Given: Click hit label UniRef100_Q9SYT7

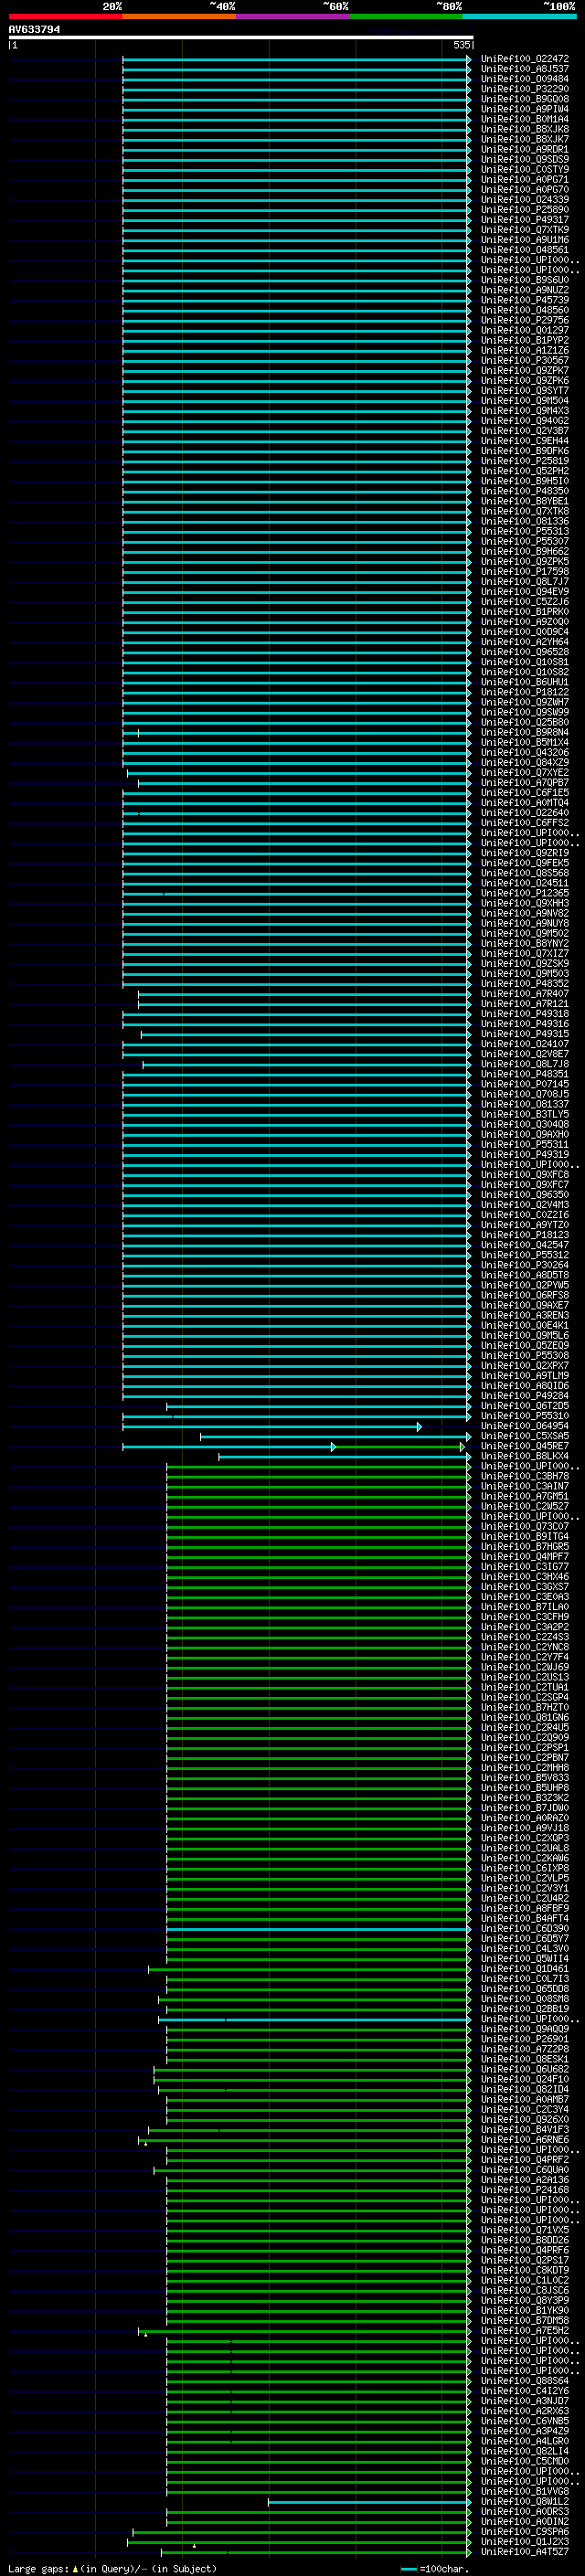Looking at the screenshot, I should [x=524, y=391].
